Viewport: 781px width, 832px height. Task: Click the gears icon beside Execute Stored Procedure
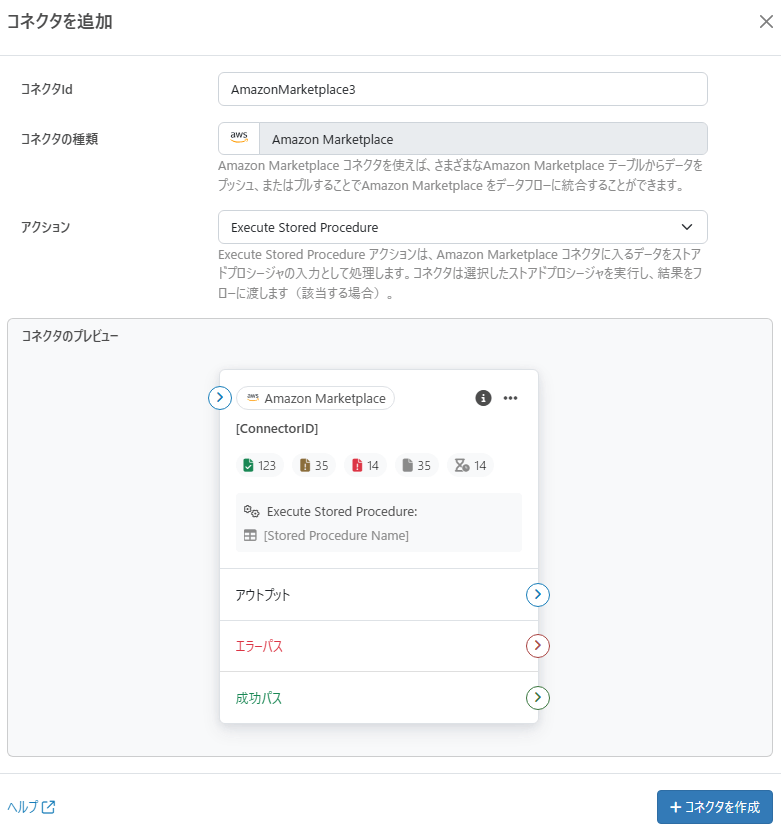(x=251, y=511)
